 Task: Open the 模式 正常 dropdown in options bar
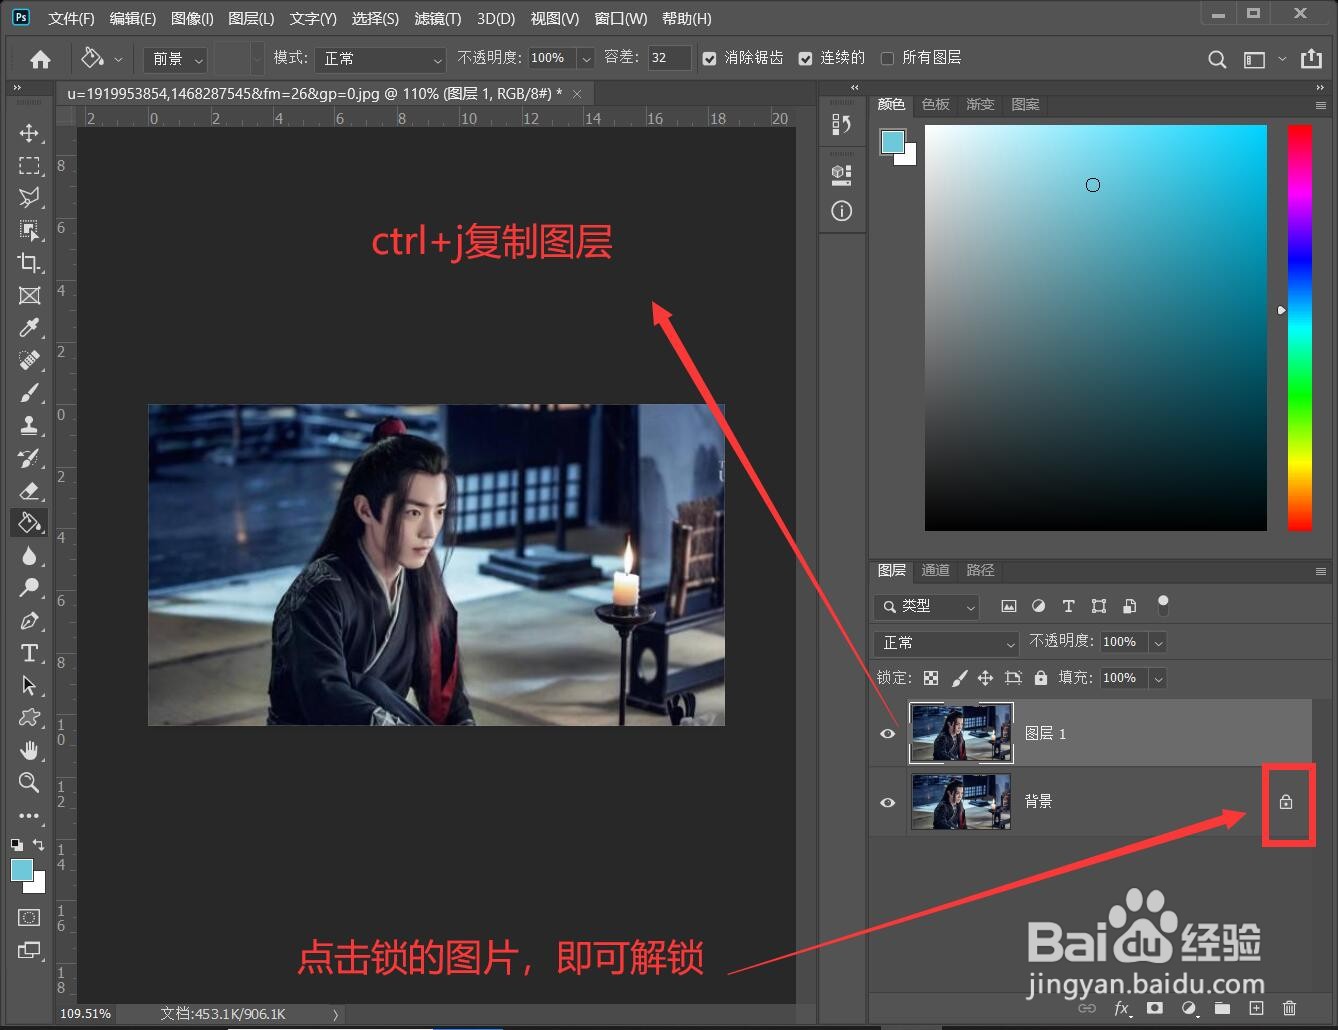[x=380, y=59]
